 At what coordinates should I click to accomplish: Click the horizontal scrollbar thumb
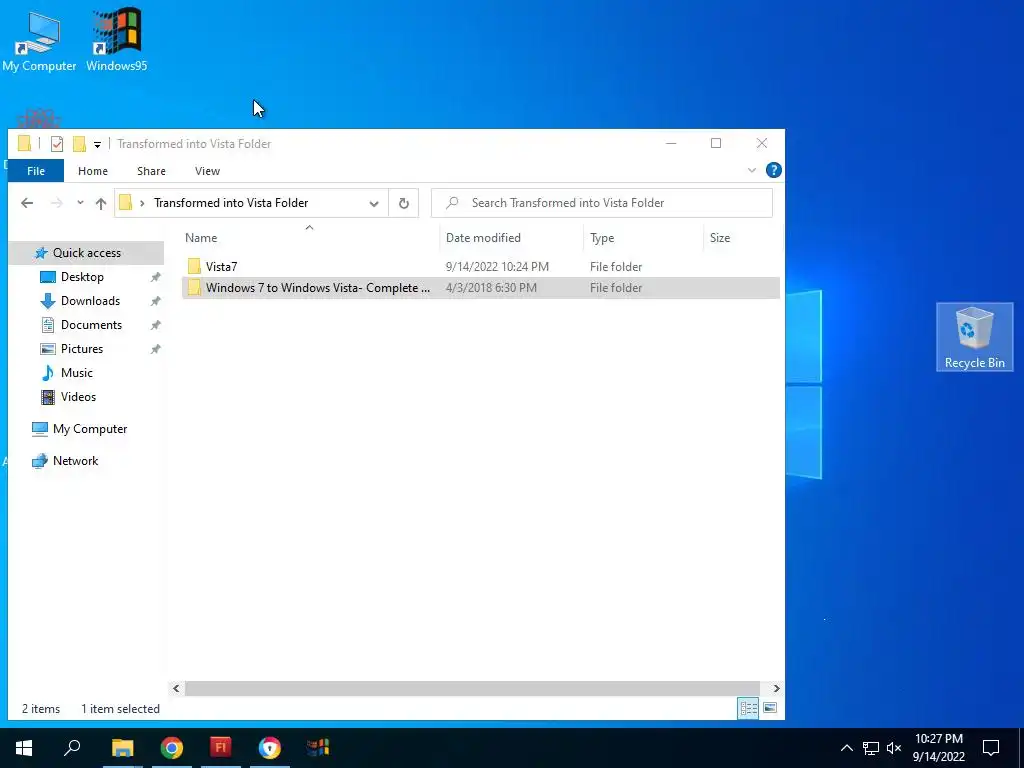[472, 688]
